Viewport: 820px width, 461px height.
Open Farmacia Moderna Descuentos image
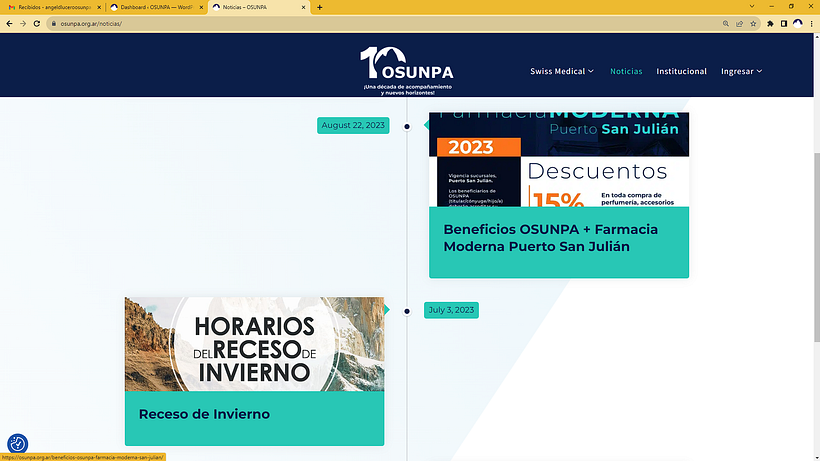559,159
